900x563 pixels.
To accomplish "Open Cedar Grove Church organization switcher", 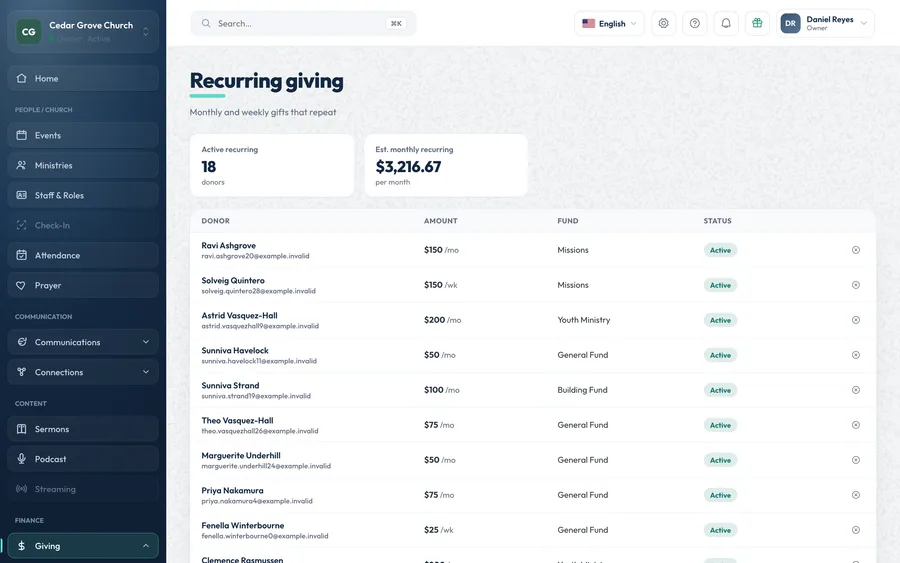I will (x=83, y=32).
